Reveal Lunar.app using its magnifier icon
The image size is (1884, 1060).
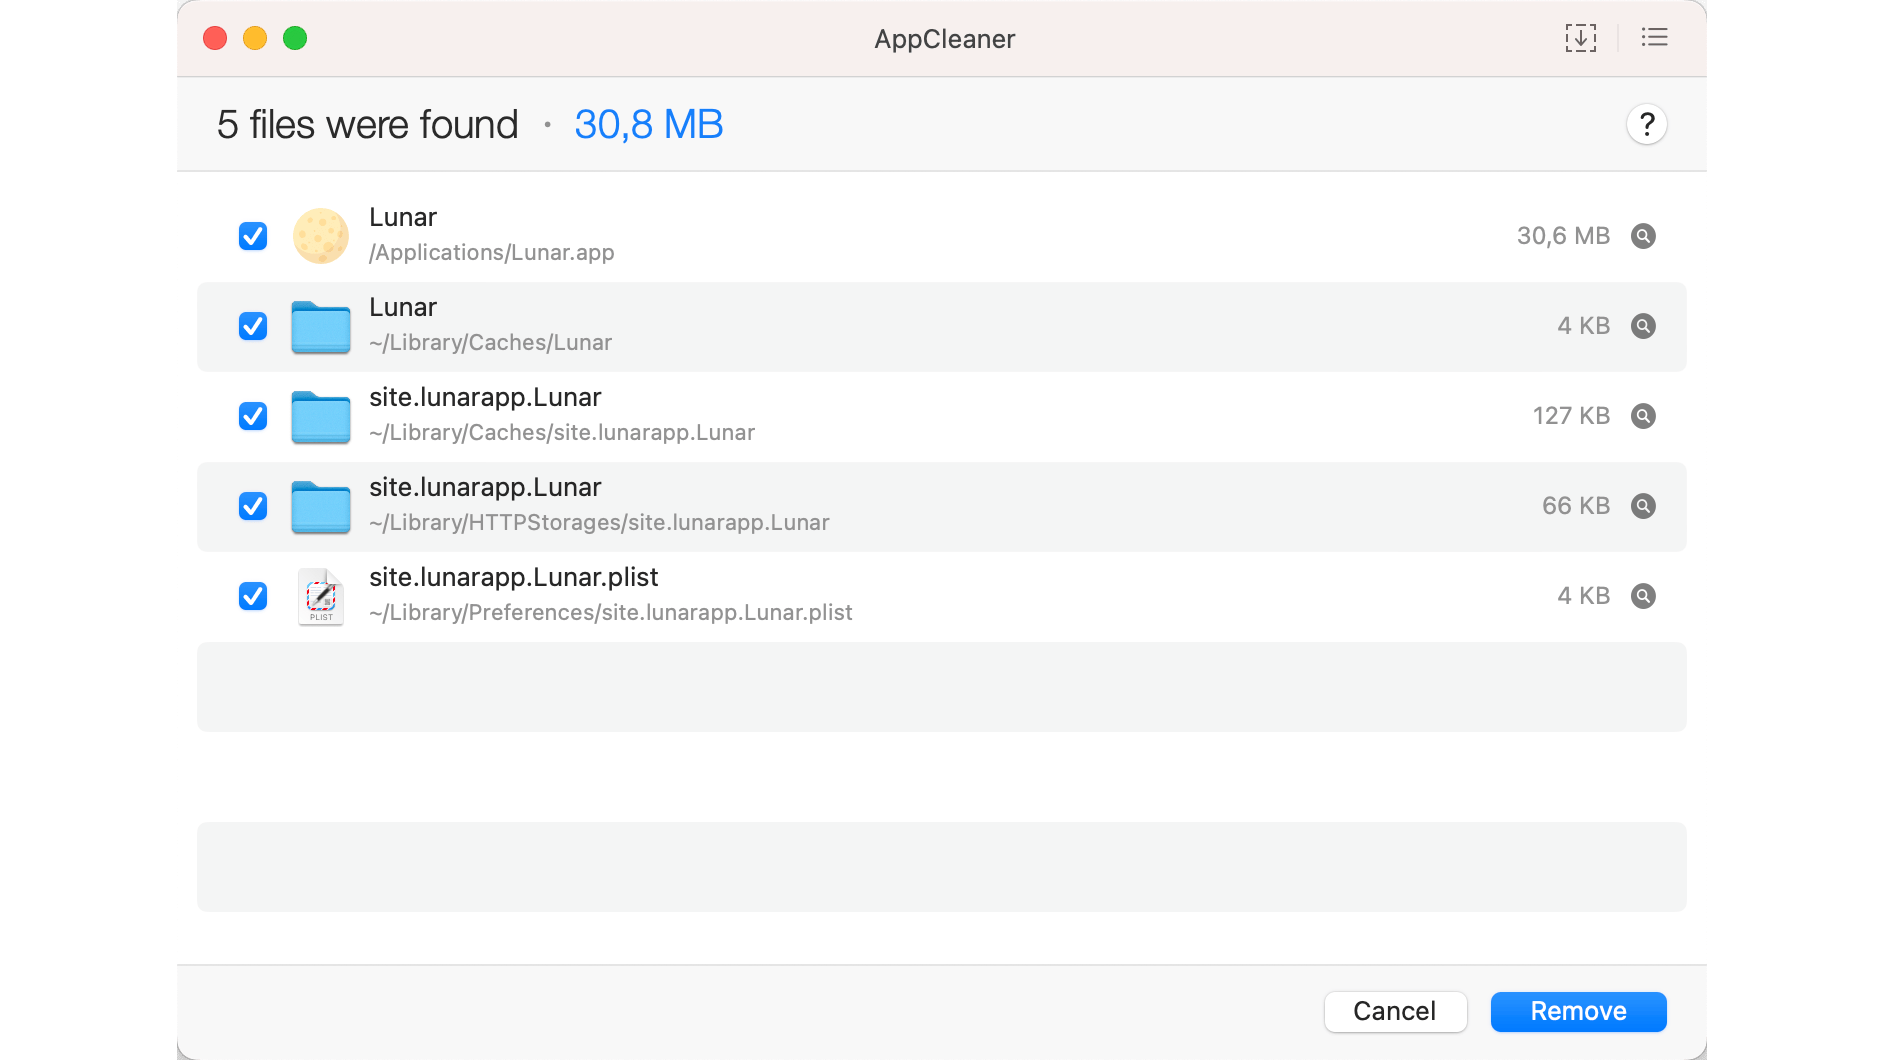pyautogui.click(x=1644, y=236)
